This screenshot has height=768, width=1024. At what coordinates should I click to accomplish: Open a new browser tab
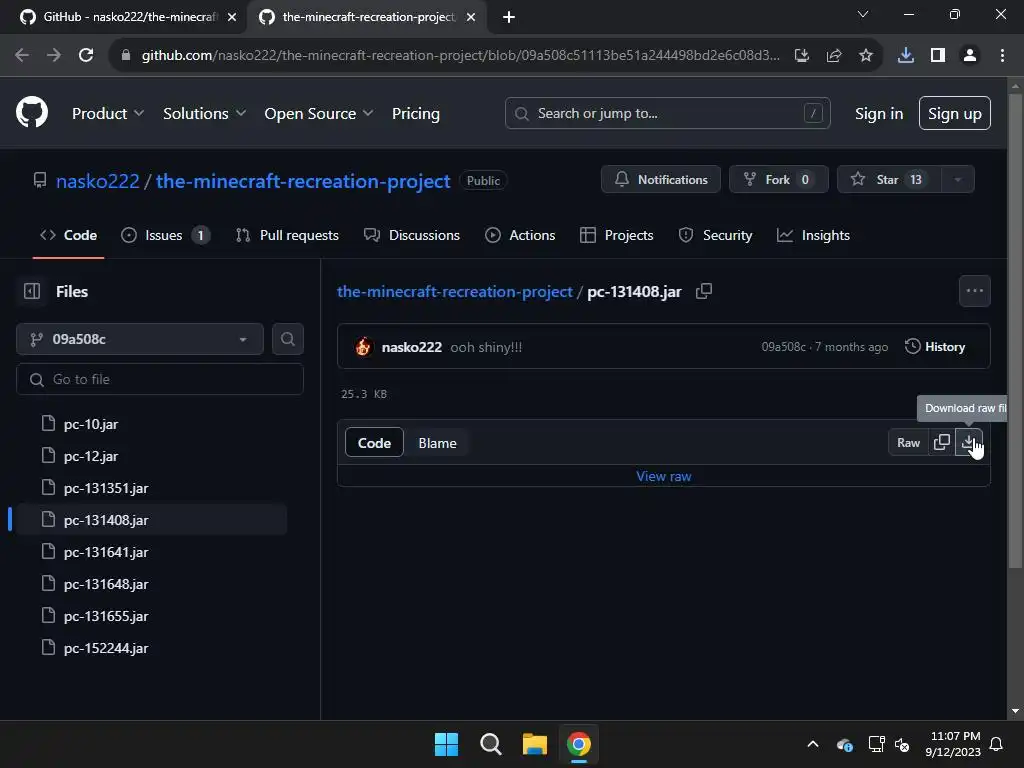(x=509, y=17)
